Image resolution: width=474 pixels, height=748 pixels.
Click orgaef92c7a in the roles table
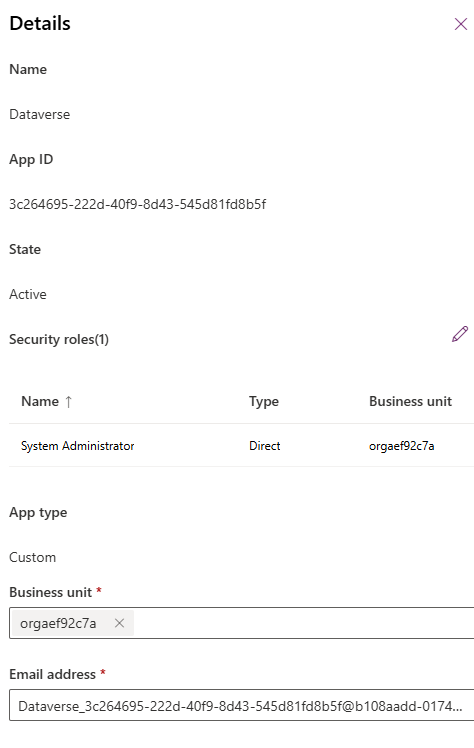402,446
